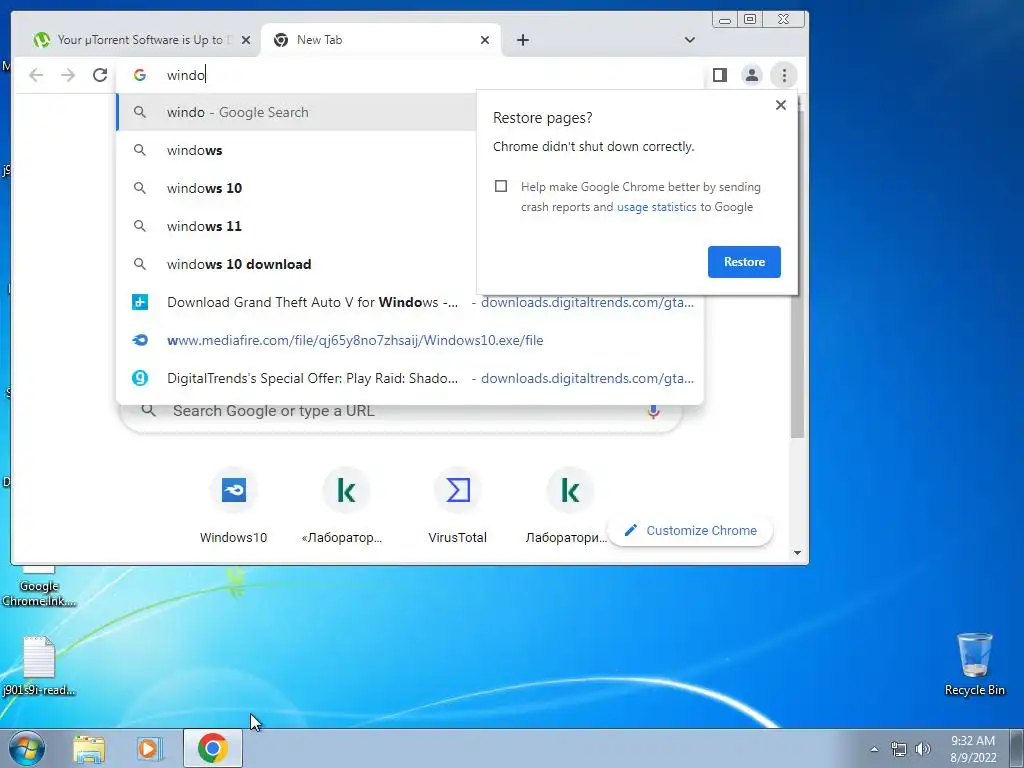The height and width of the screenshot is (768, 1024).
Task: Open File Explorer from taskbar
Action: coord(89,748)
